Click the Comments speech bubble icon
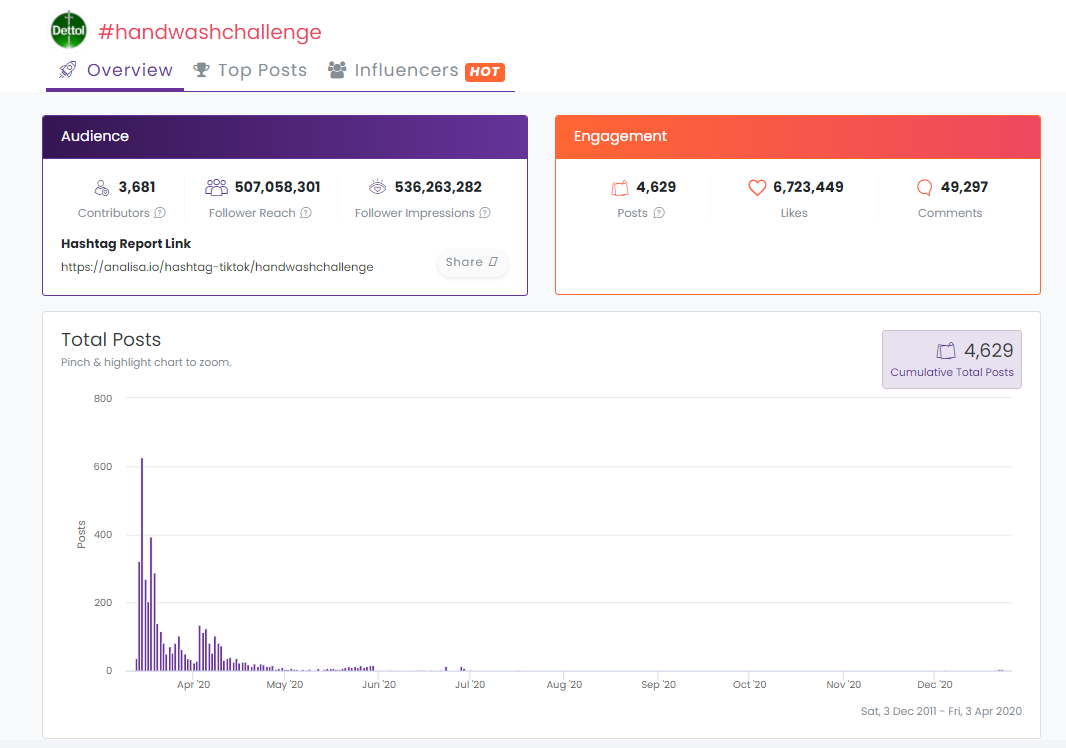This screenshot has height=748, width=1066. click(x=925, y=187)
